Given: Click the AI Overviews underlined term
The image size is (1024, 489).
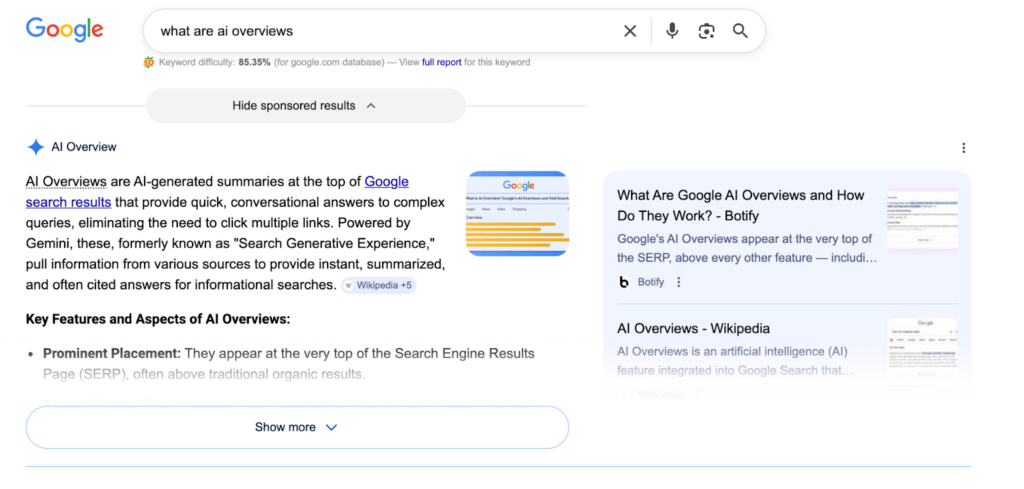Looking at the screenshot, I should (x=66, y=181).
